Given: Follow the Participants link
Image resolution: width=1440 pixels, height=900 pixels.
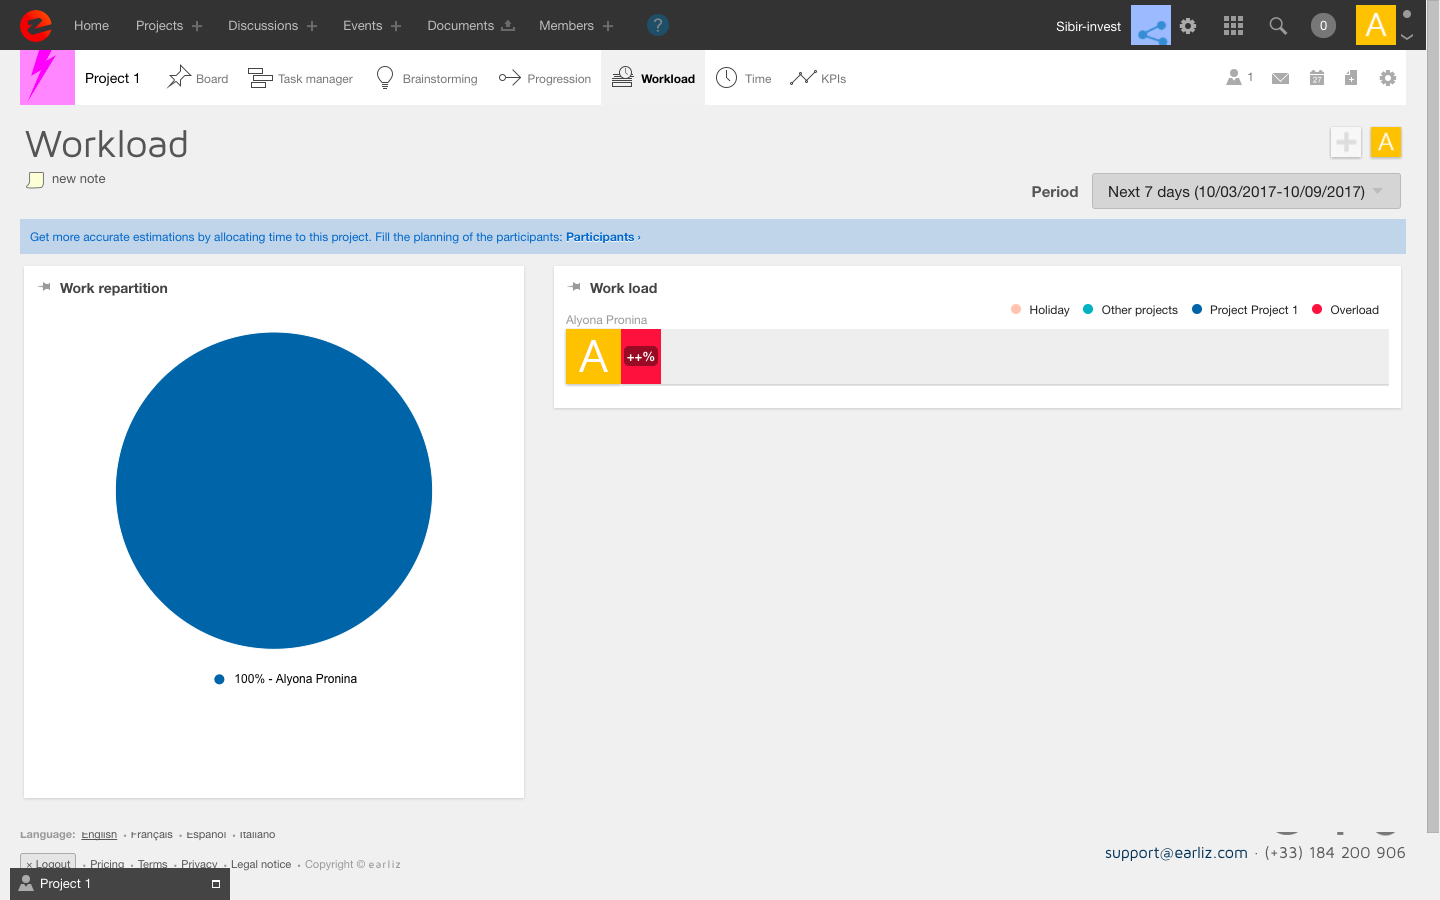Looking at the screenshot, I should [600, 237].
